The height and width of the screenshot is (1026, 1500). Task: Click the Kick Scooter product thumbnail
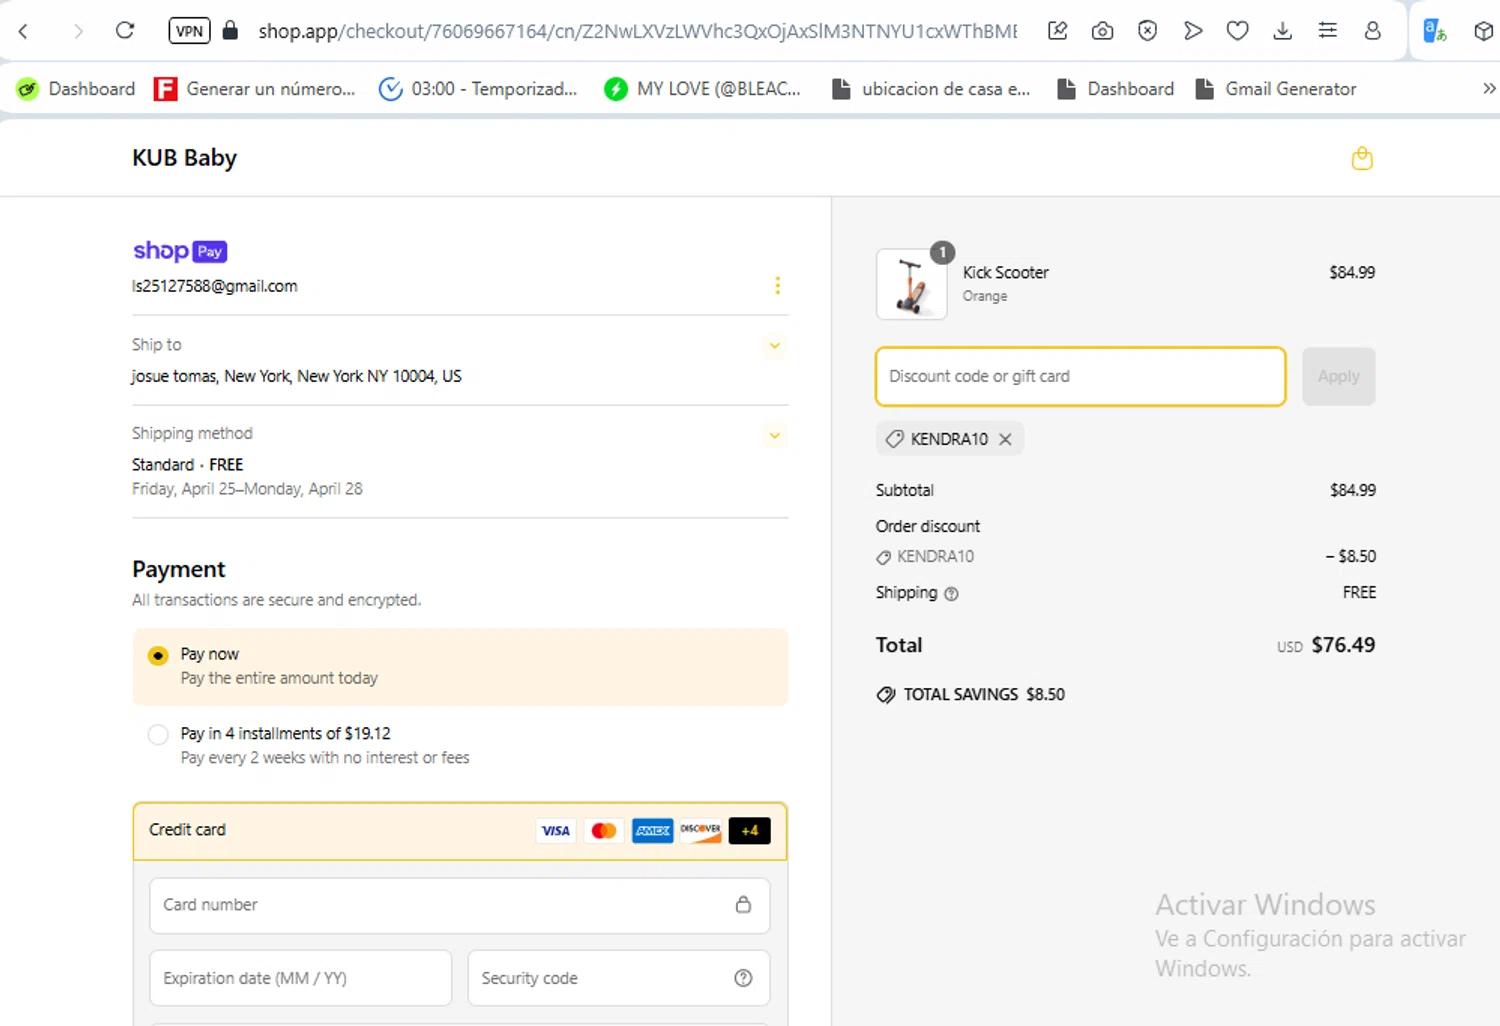click(x=911, y=284)
